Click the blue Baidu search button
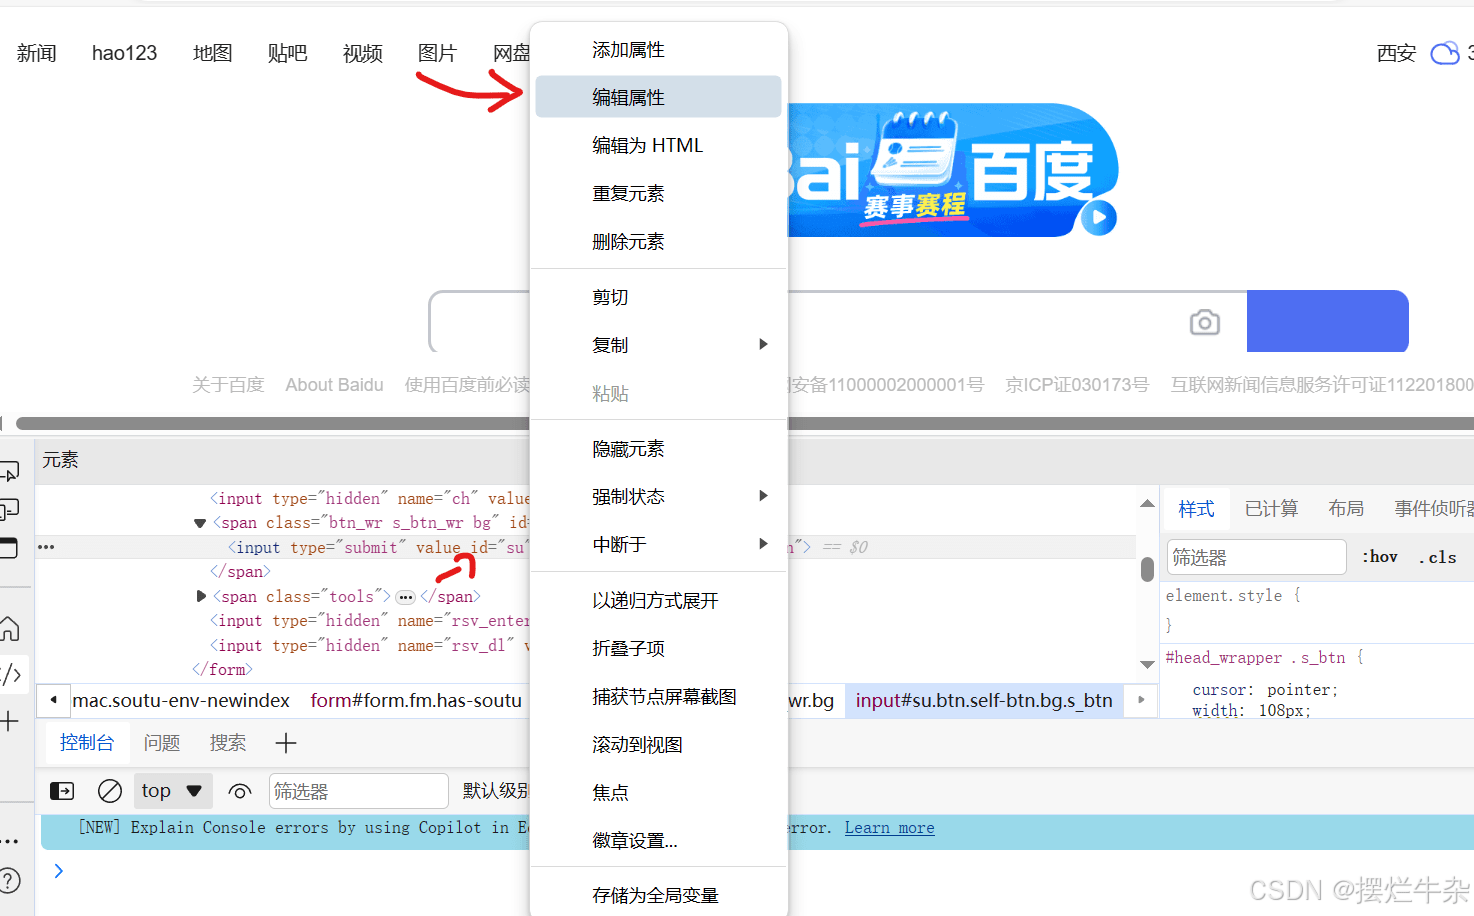 (1327, 321)
